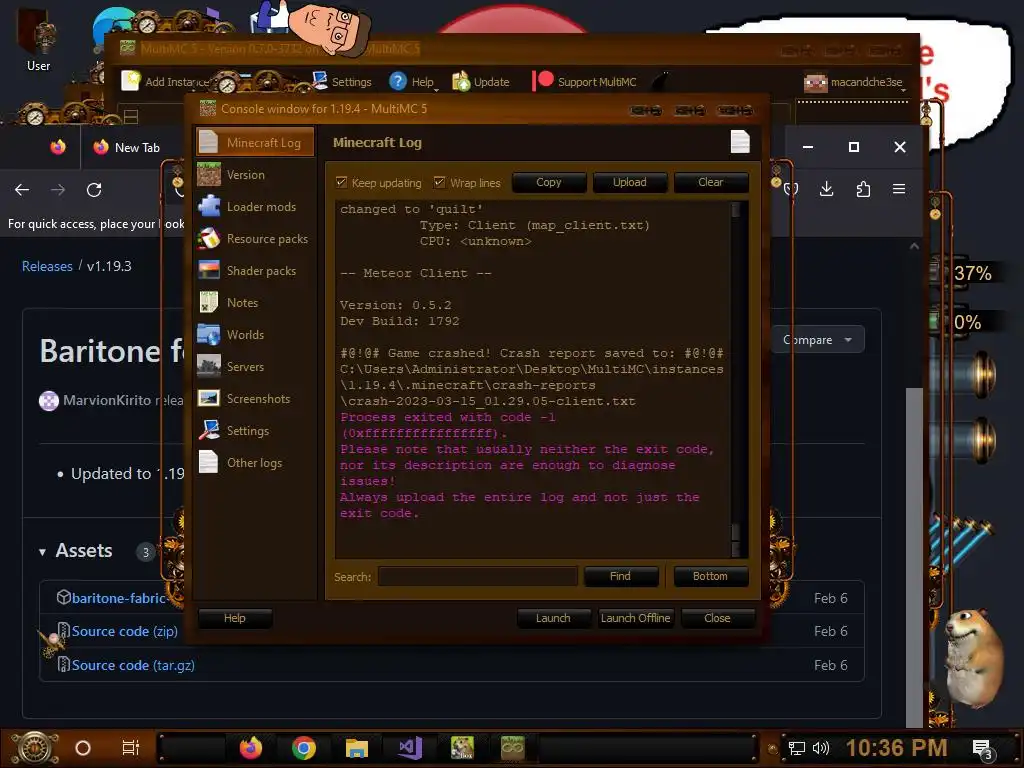Open Task View on taskbar
Screen dimensions: 1024x768
(x=131, y=748)
